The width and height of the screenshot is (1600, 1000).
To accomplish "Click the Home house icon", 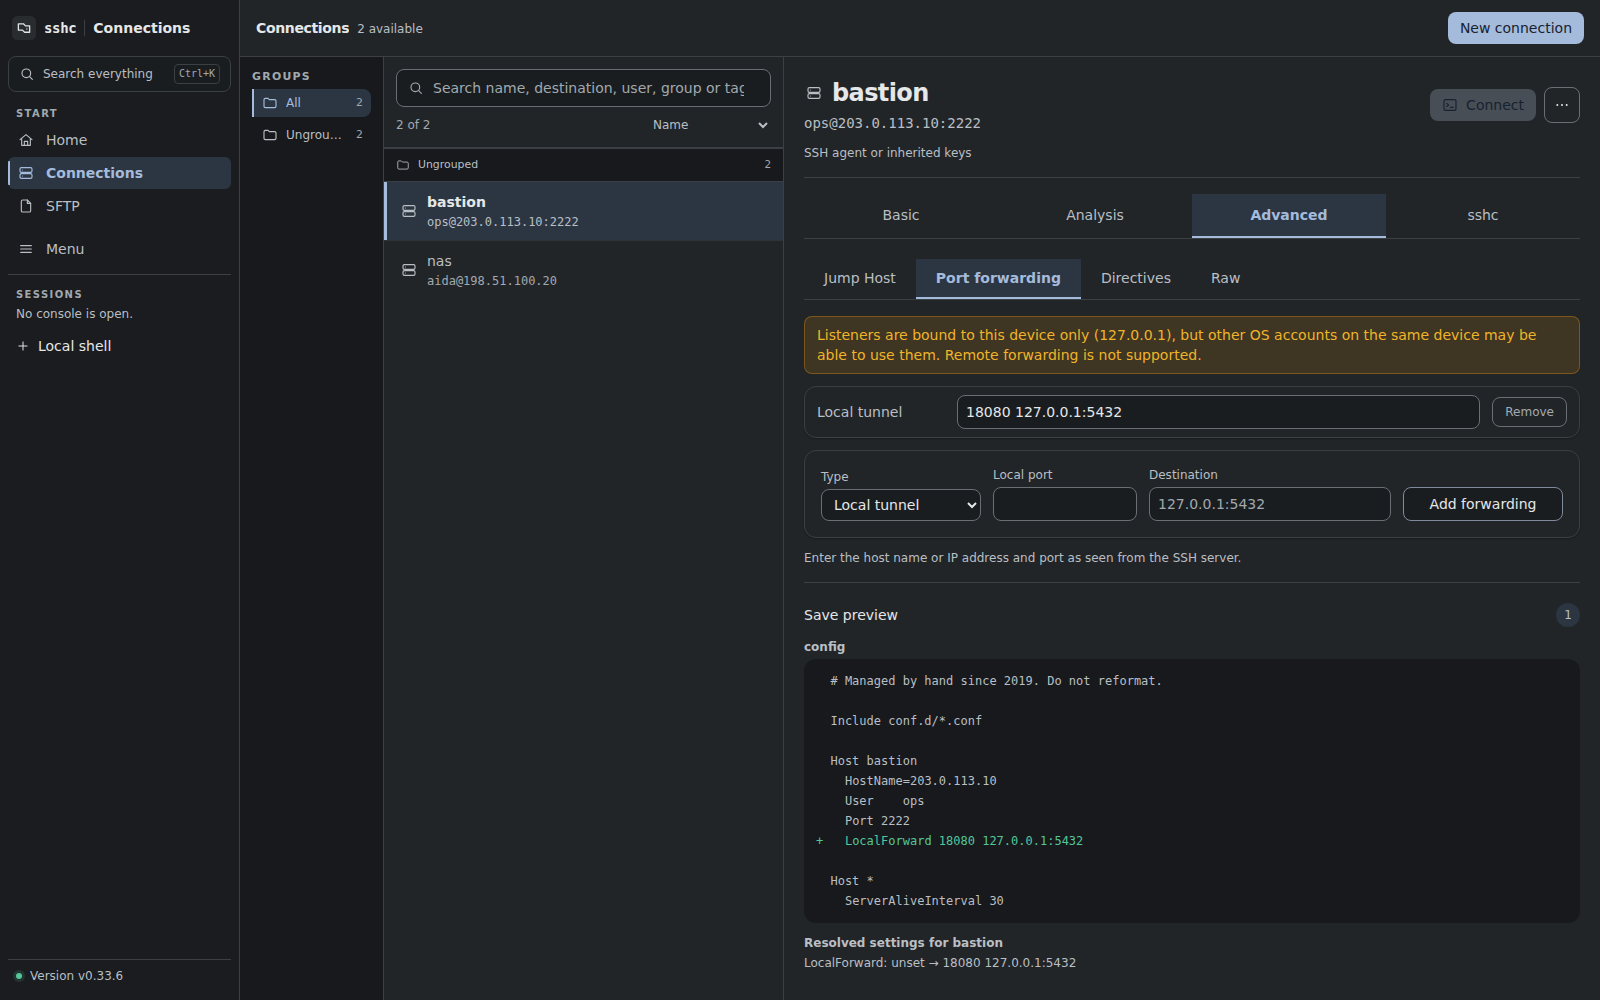I will click(26, 140).
